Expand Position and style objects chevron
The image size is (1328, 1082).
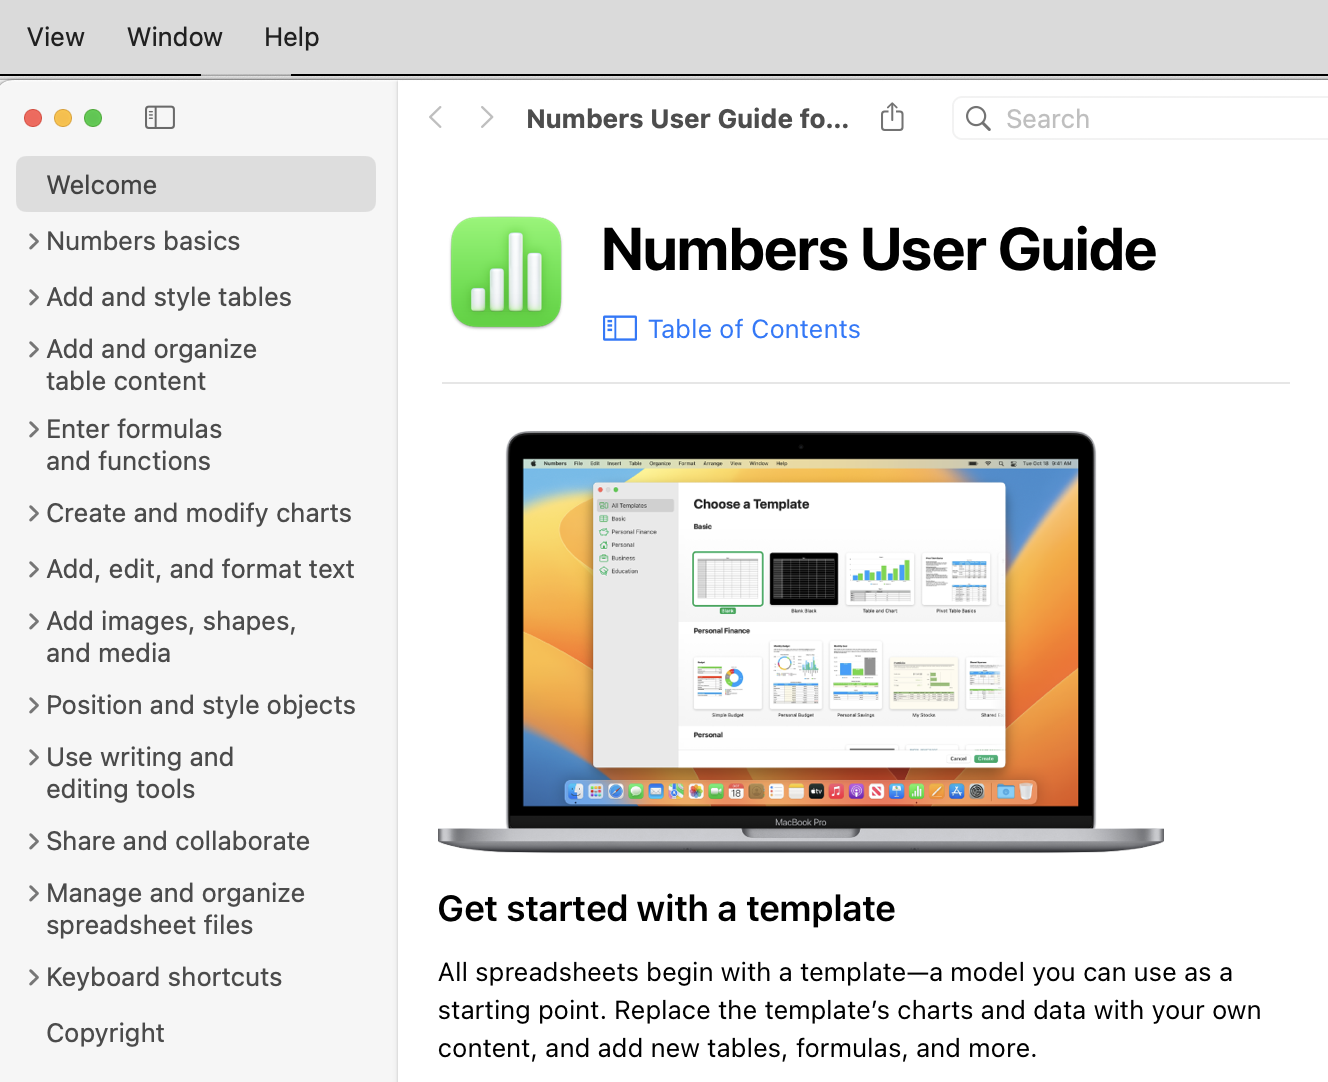(34, 705)
